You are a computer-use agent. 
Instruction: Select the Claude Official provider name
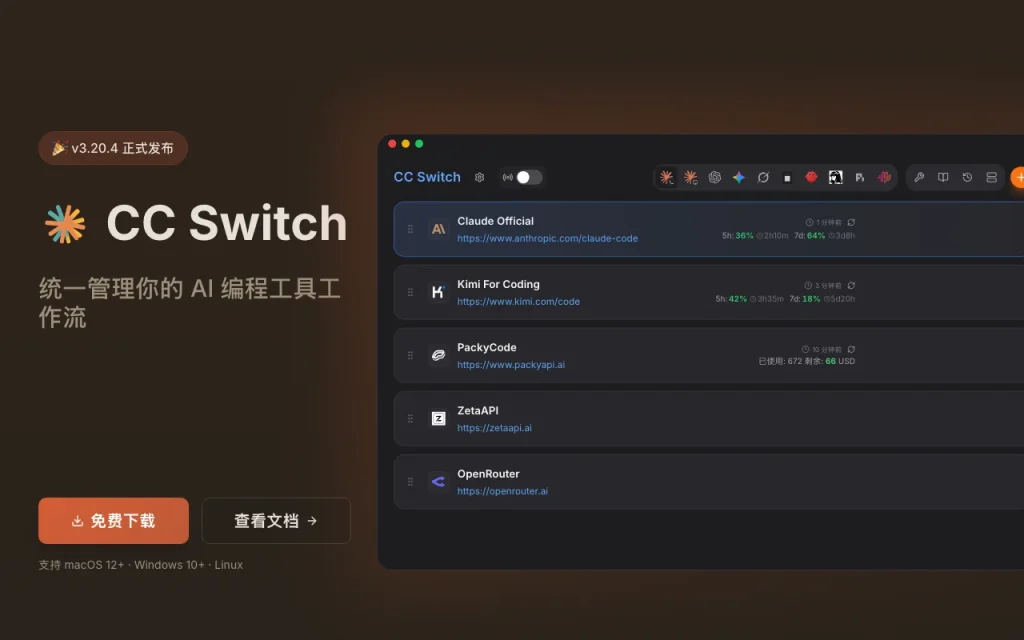[495, 221]
